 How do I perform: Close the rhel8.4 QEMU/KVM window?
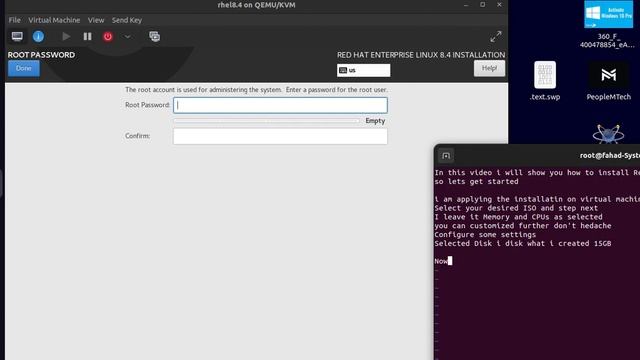[499, 5]
